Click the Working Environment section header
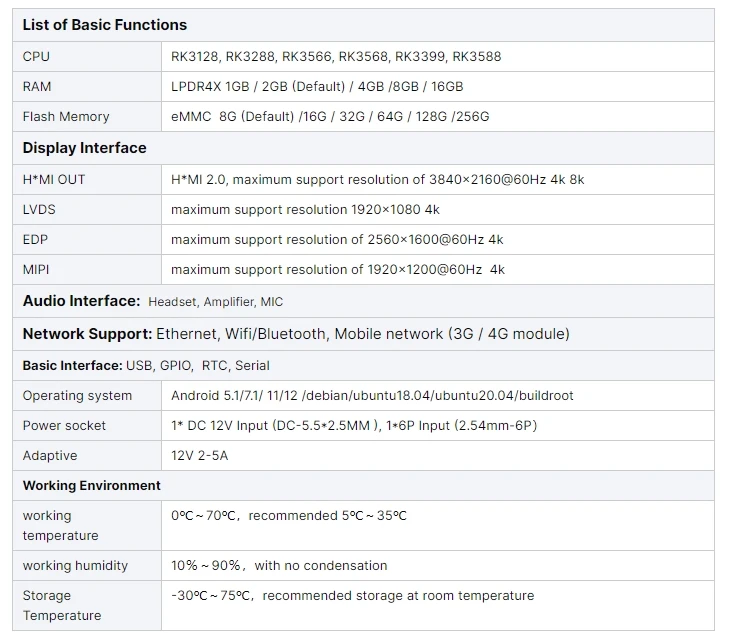 coord(92,486)
